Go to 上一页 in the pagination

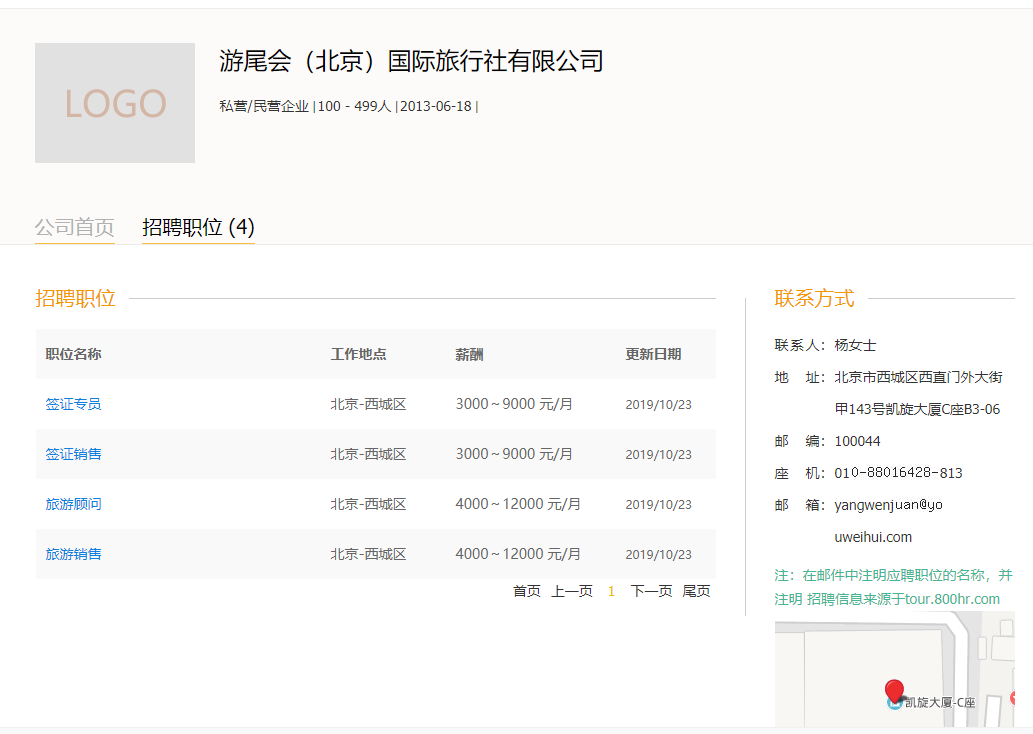pos(572,591)
